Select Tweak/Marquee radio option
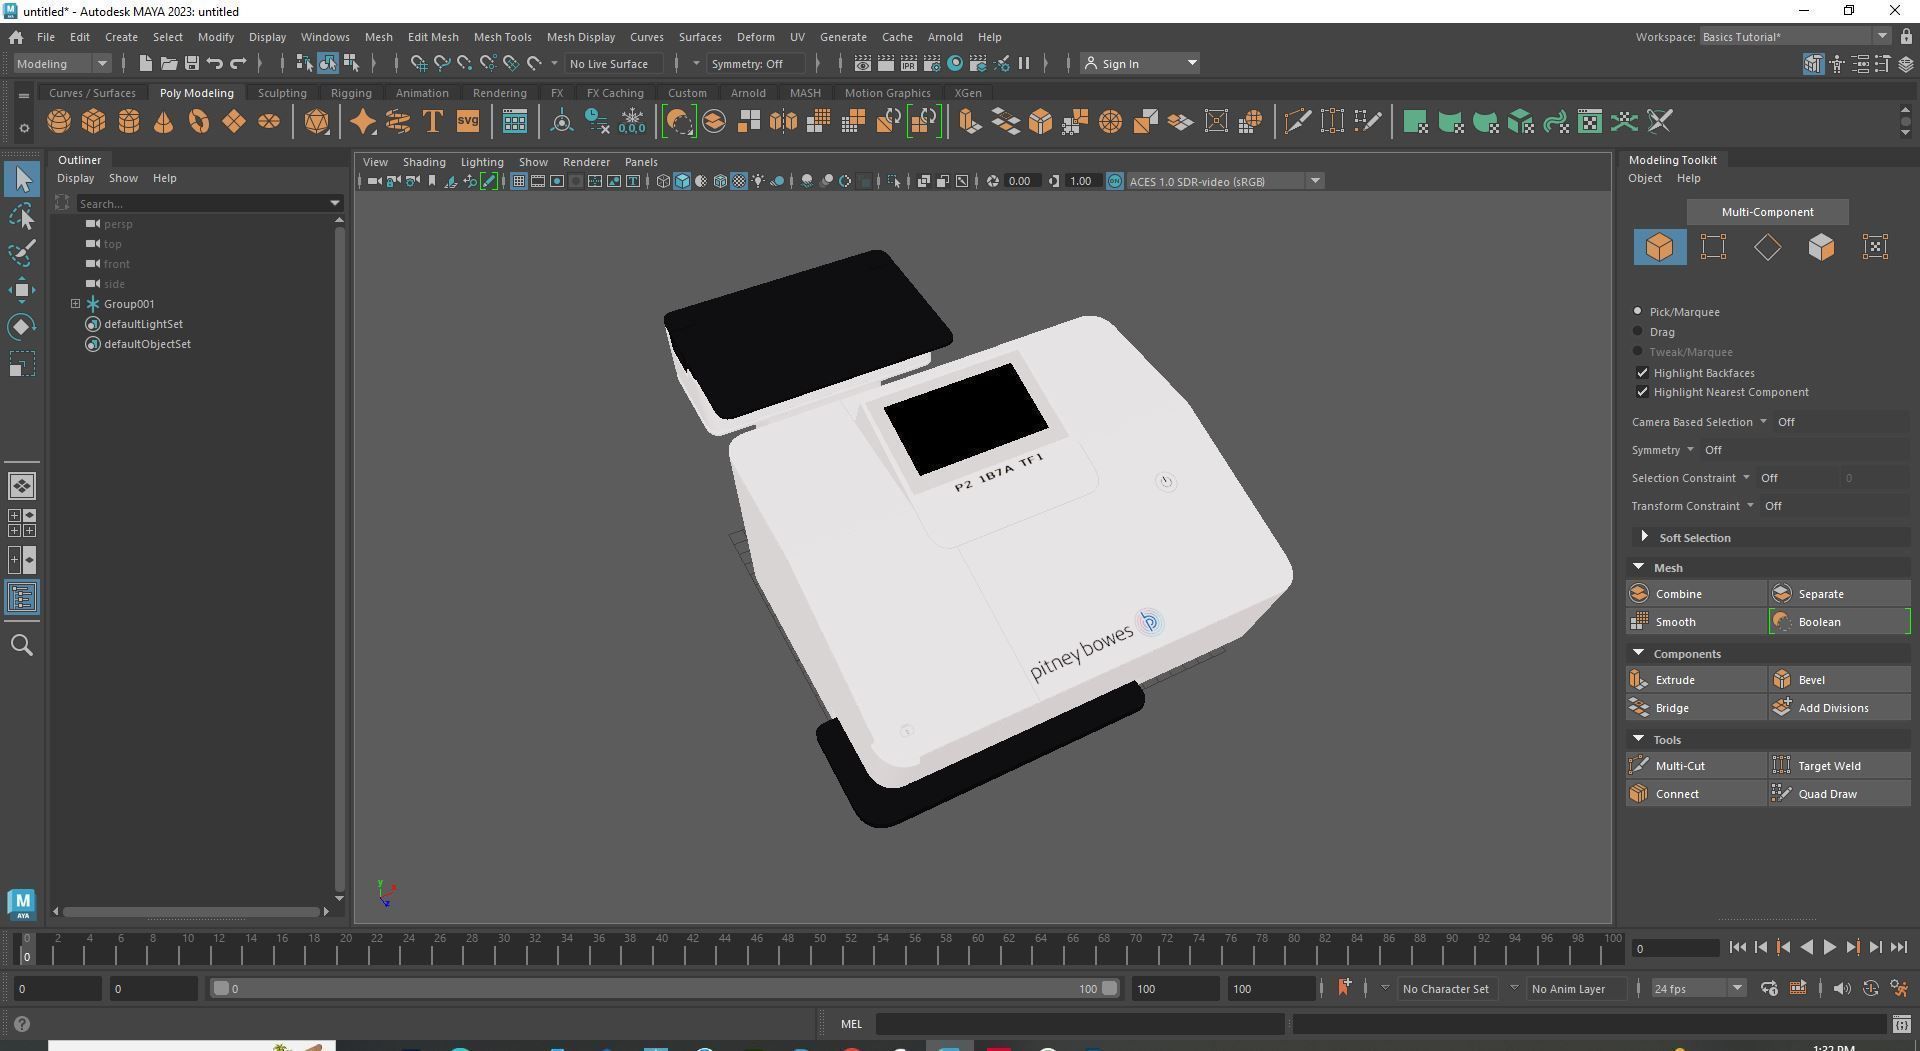This screenshot has height=1051, width=1920. click(1638, 352)
